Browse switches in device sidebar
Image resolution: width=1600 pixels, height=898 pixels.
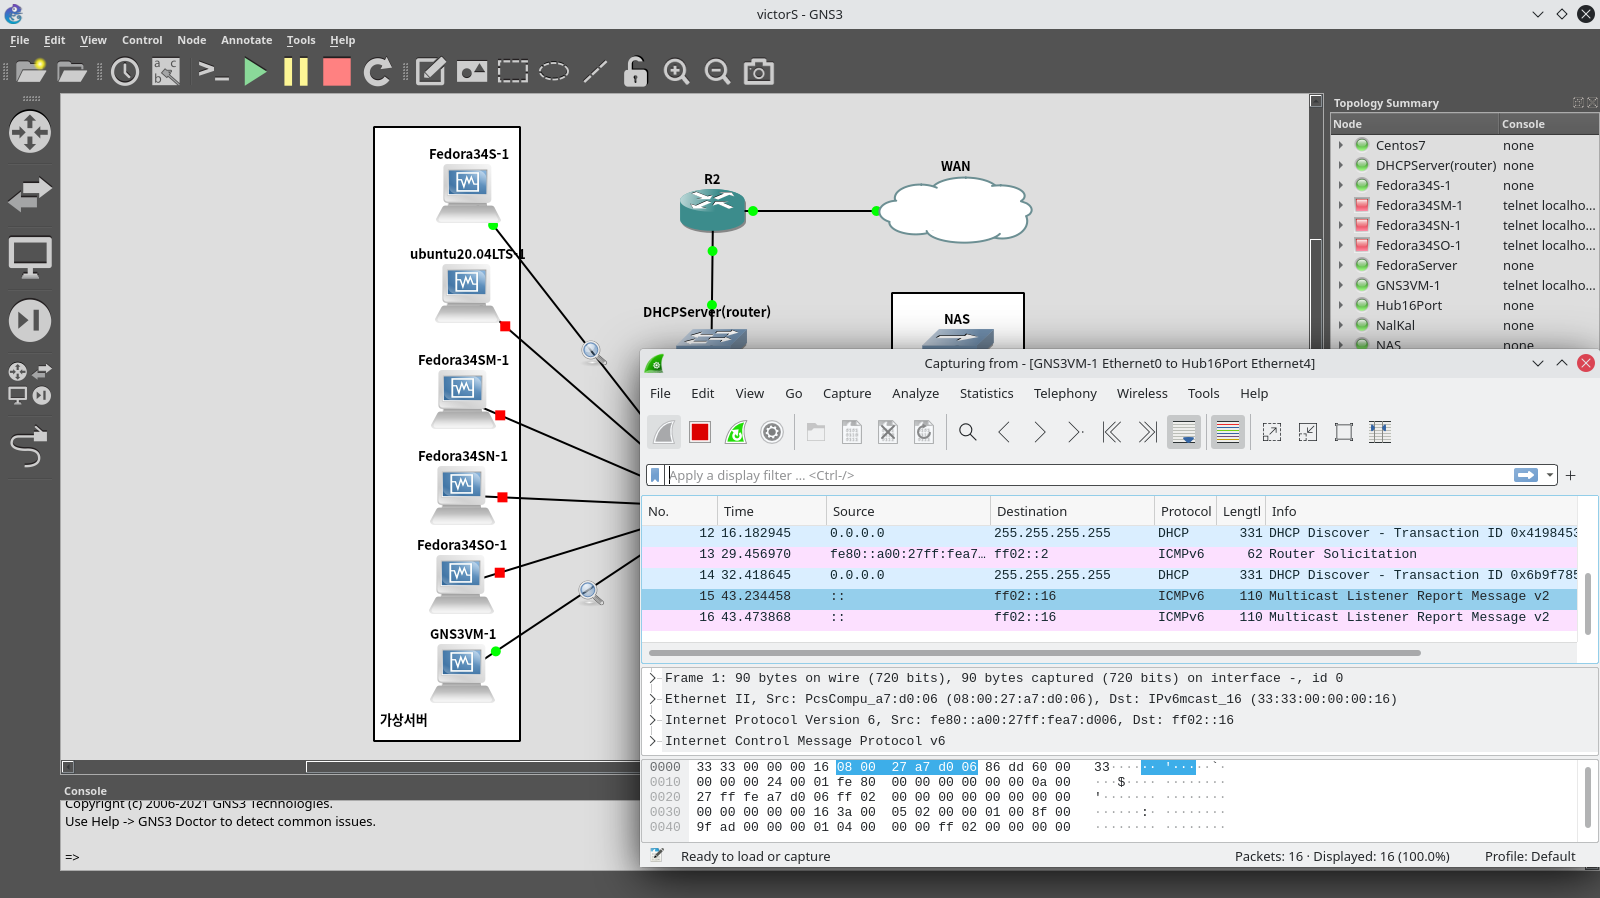(30, 194)
